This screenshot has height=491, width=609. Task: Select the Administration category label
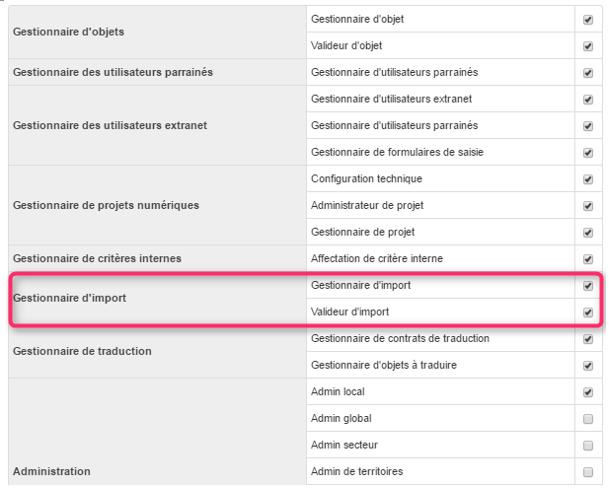[x=52, y=471]
